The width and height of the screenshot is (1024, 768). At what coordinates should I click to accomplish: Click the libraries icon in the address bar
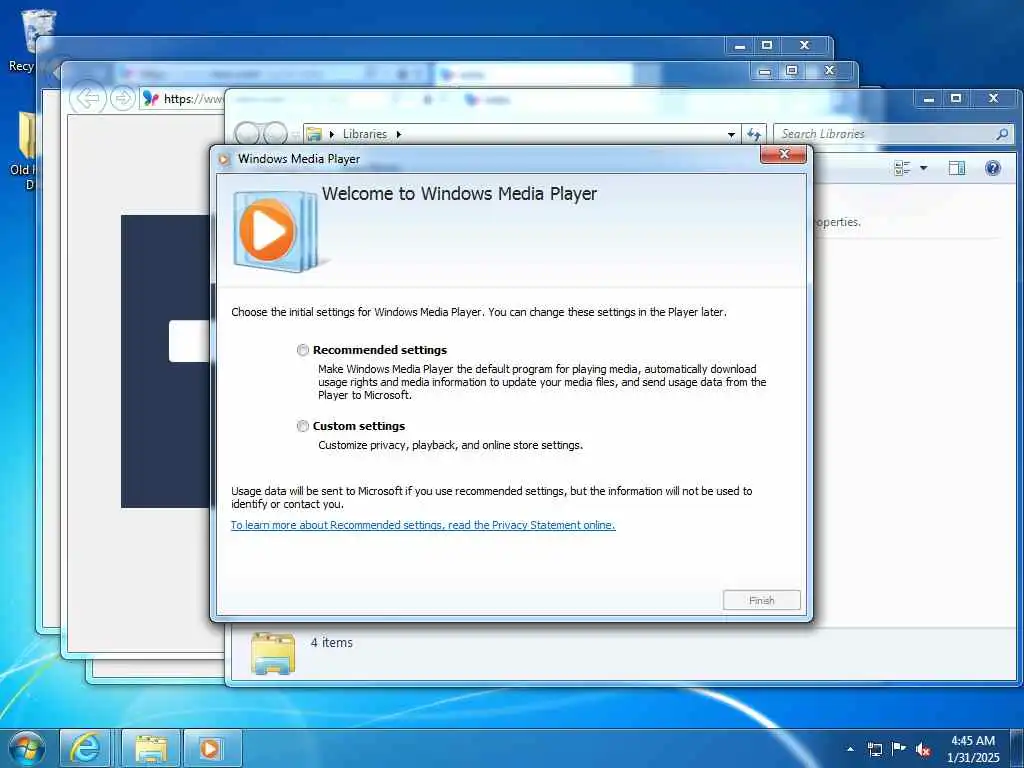pos(314,134)
